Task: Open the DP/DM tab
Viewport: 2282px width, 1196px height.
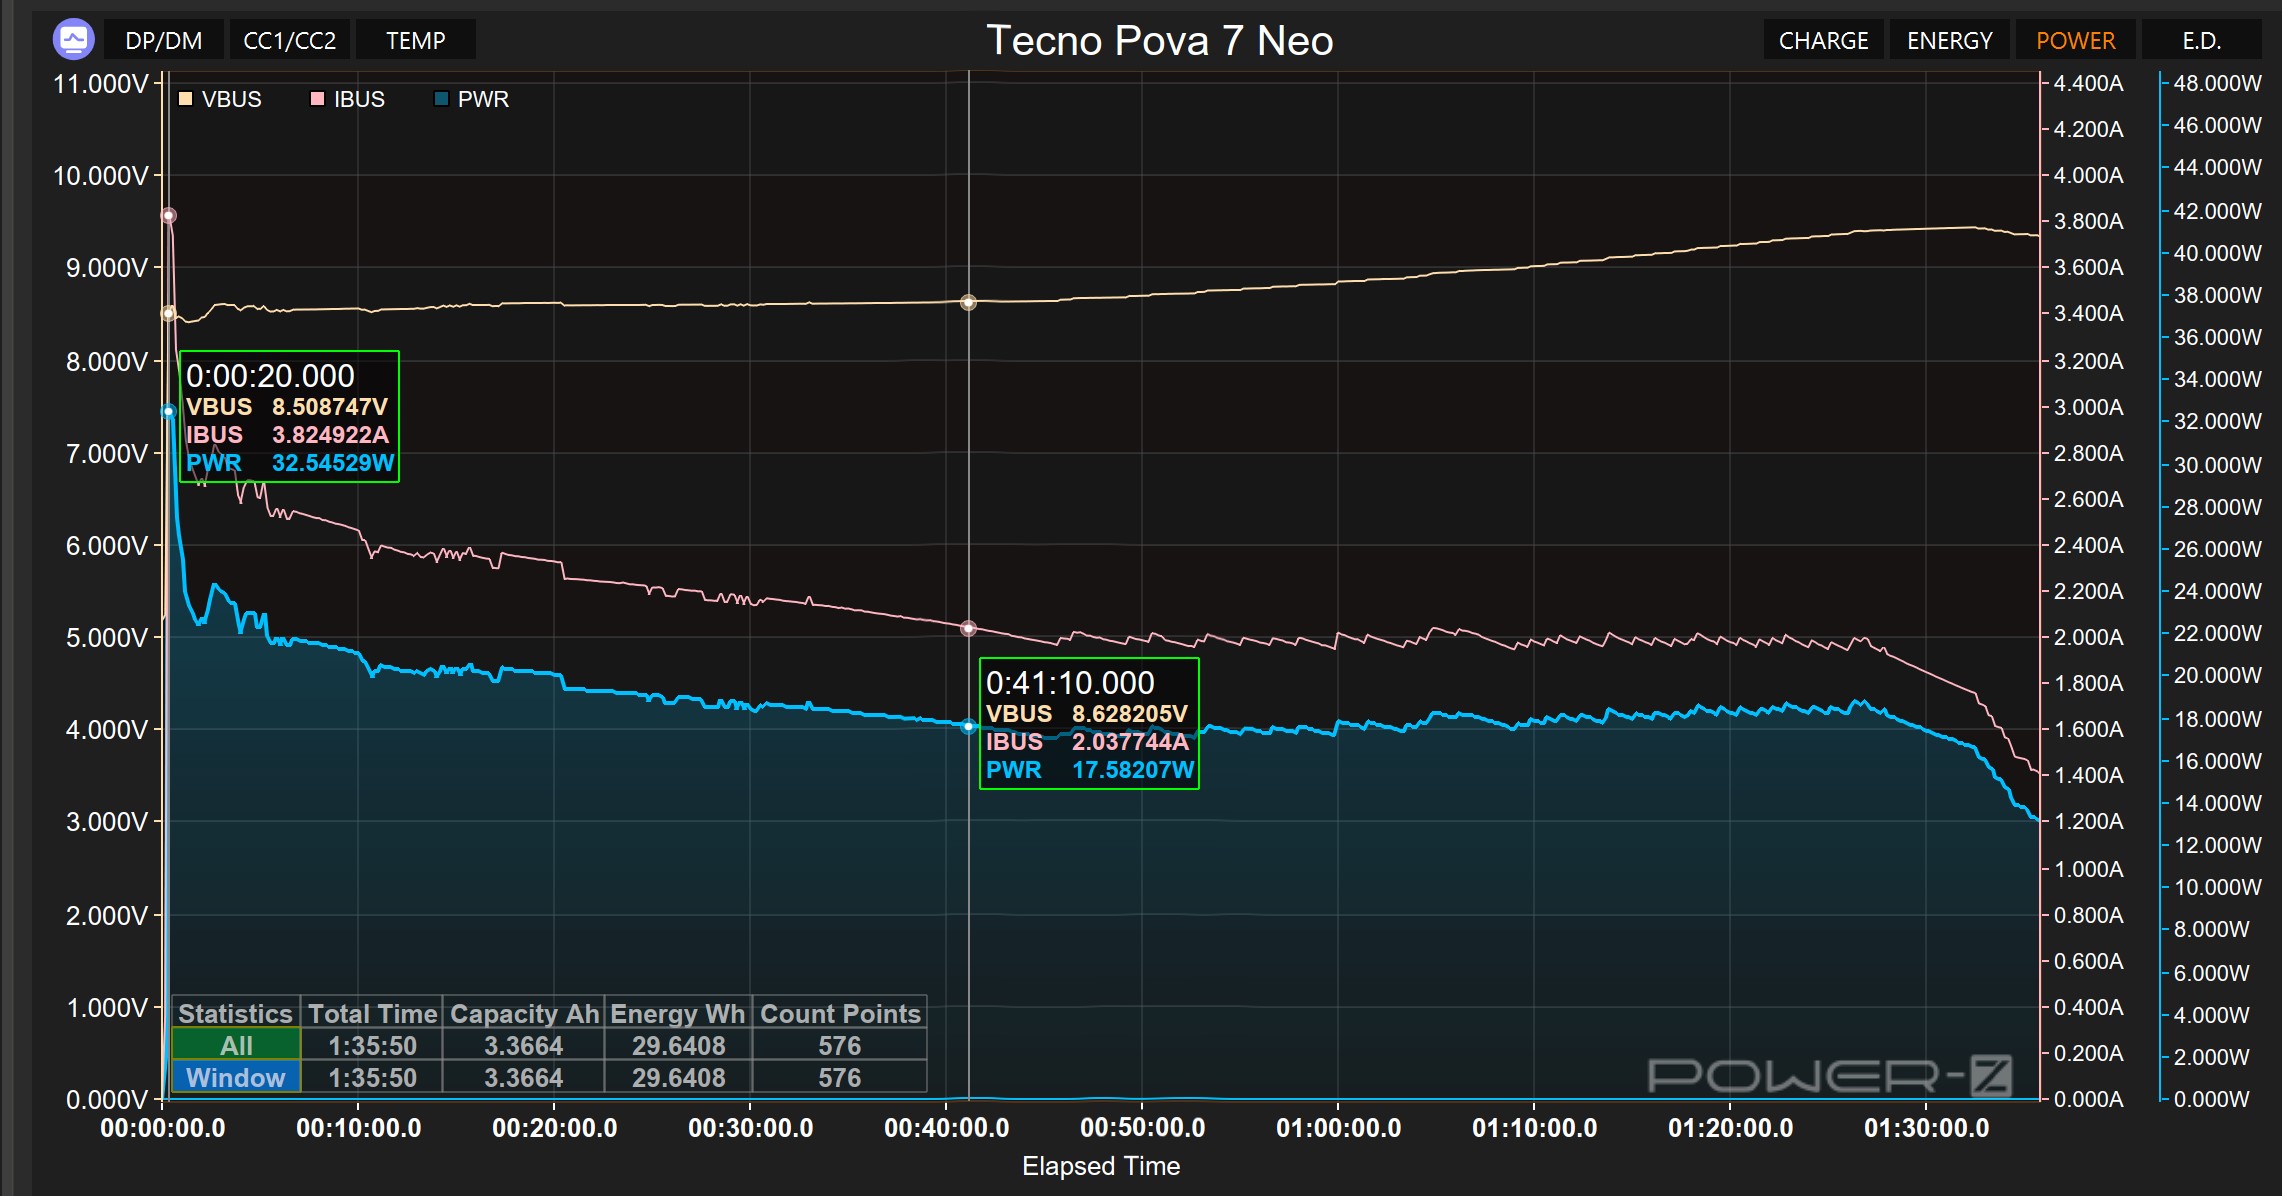Action: [x=164, y=41]
